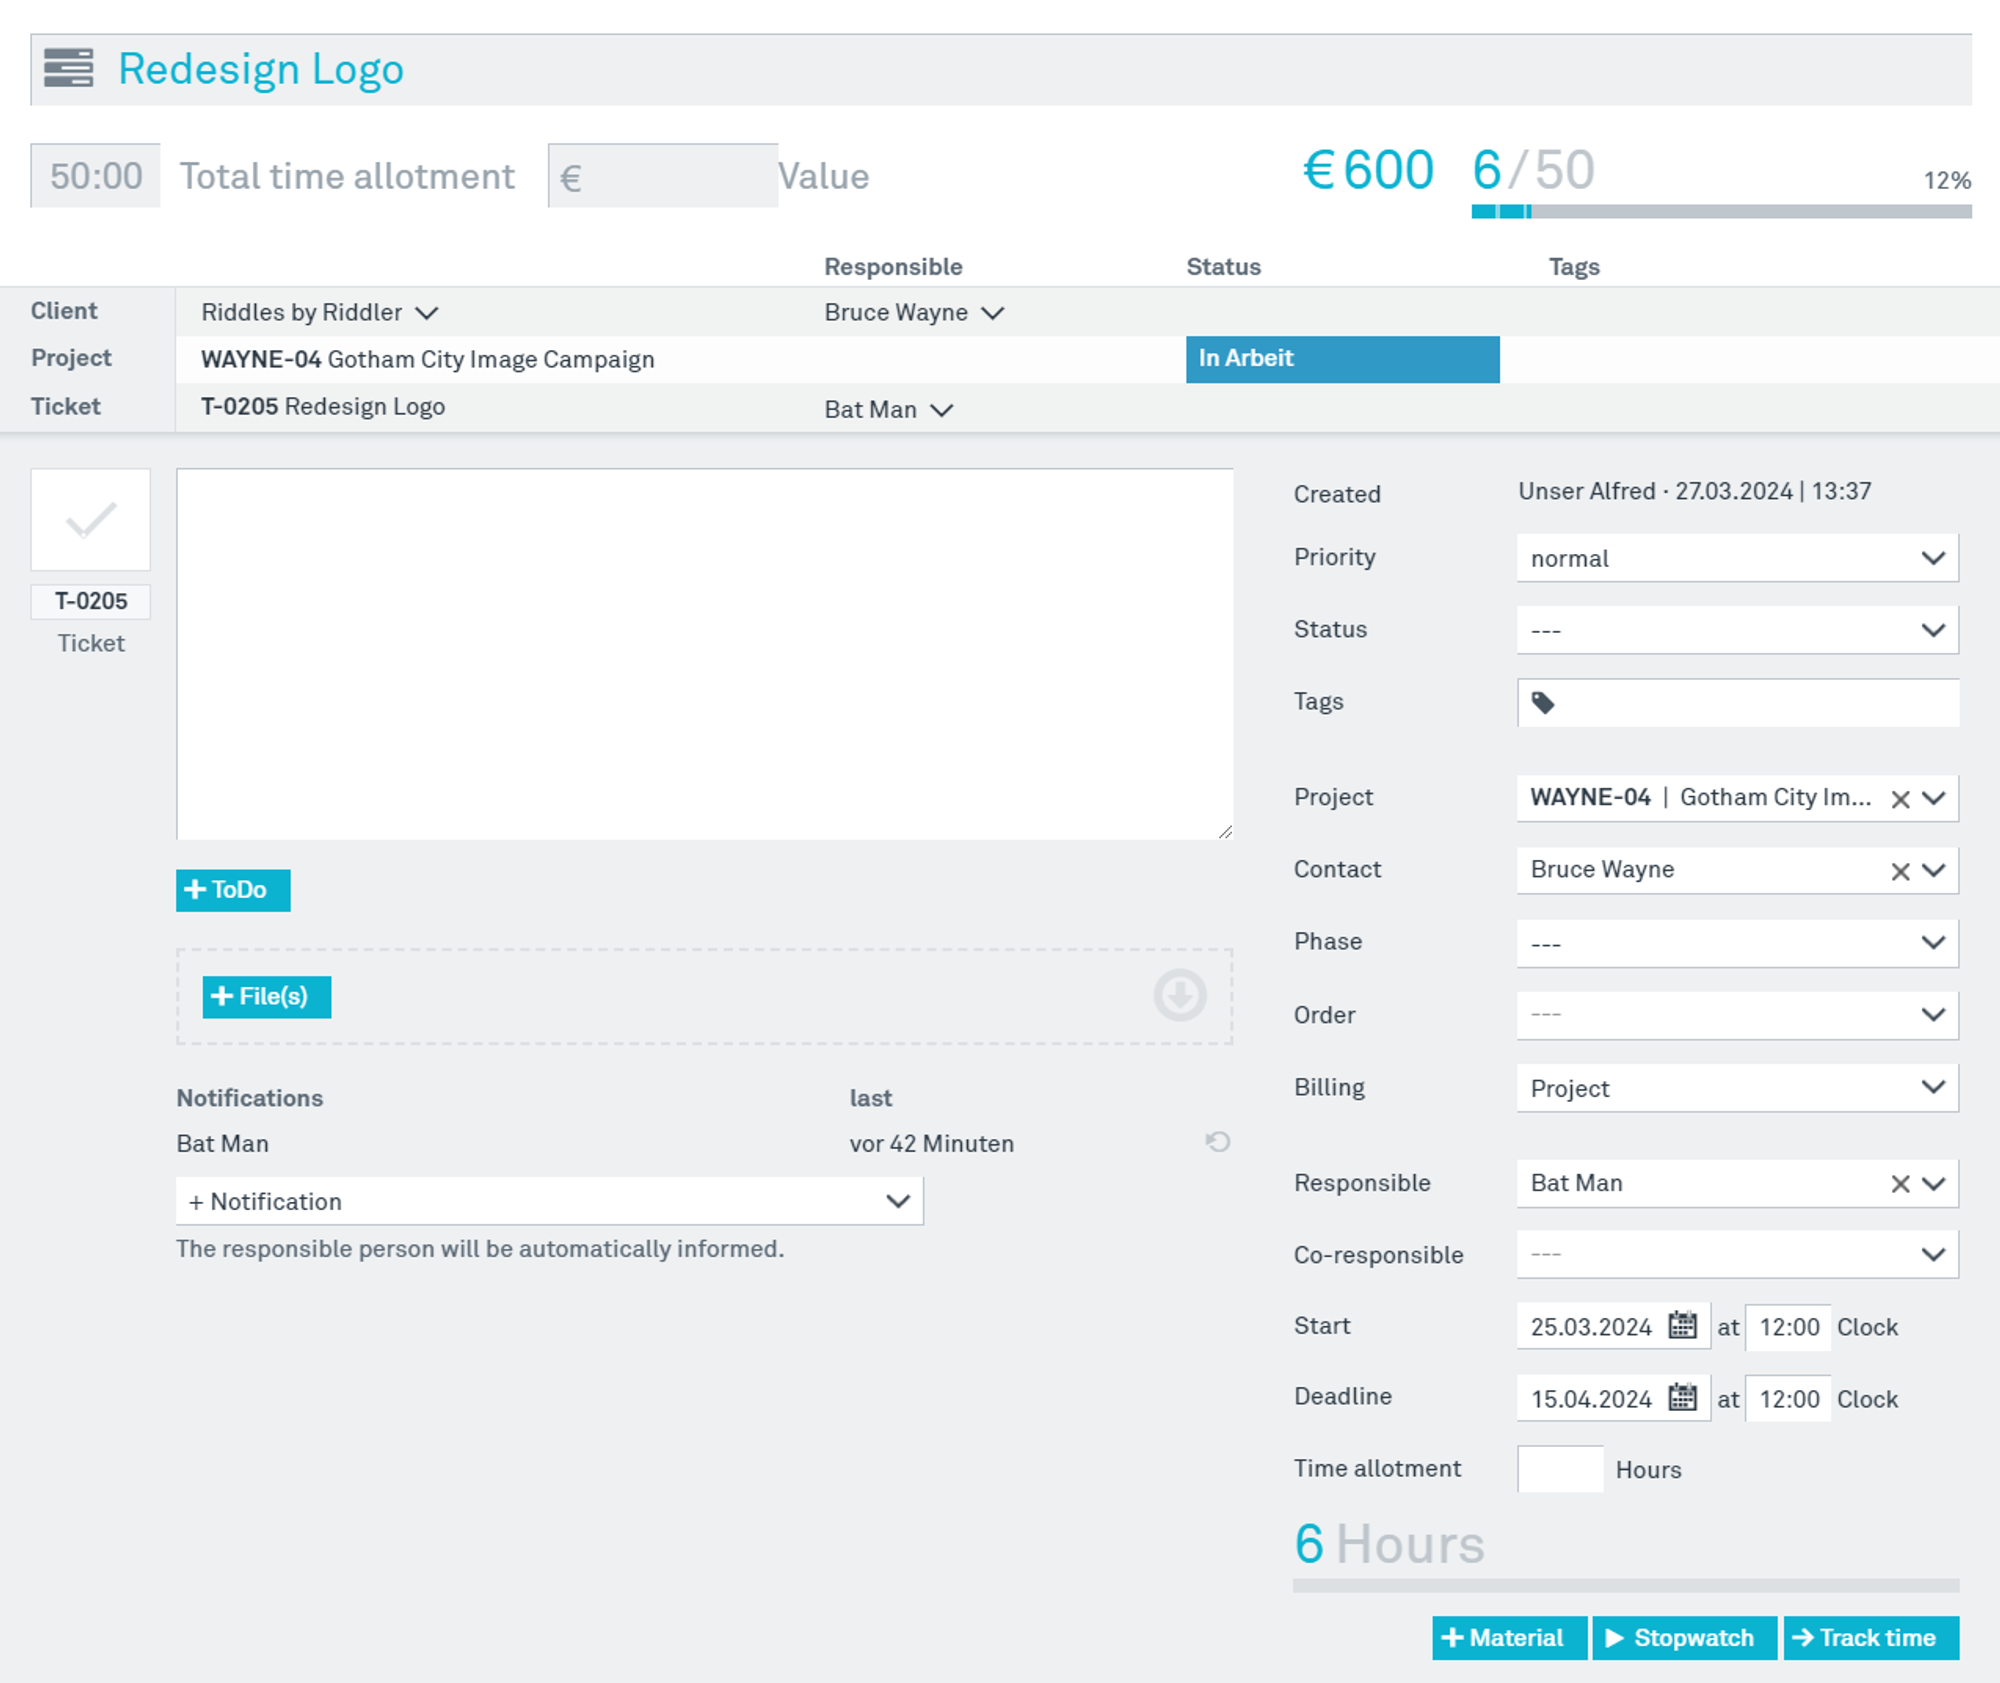Click the euro Value input field
The image size is (2000, 1683).
[x=663, y=176]
